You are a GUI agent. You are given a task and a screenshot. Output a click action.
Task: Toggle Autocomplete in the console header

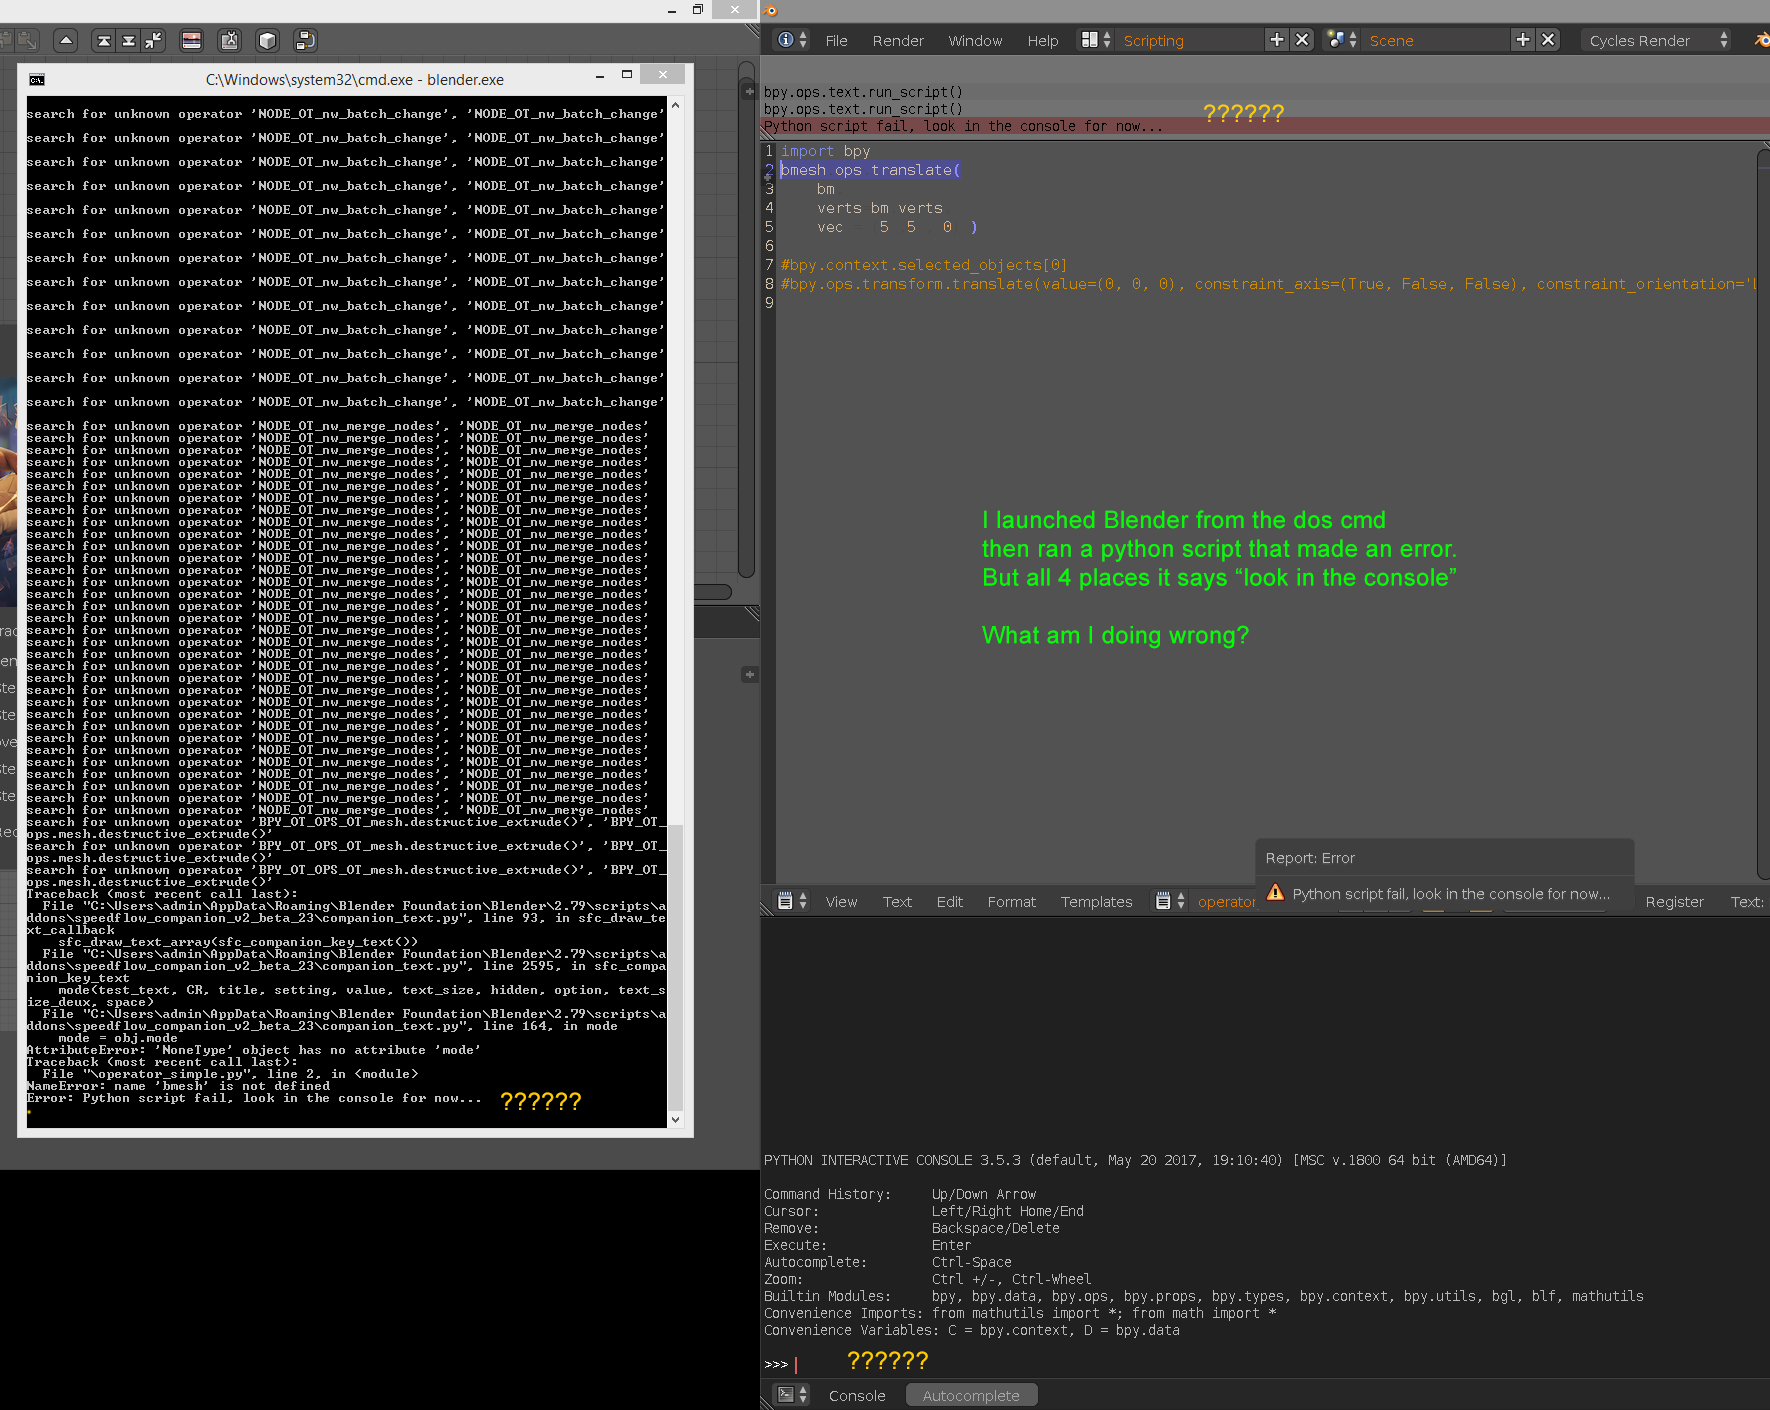click(970, 1394)
